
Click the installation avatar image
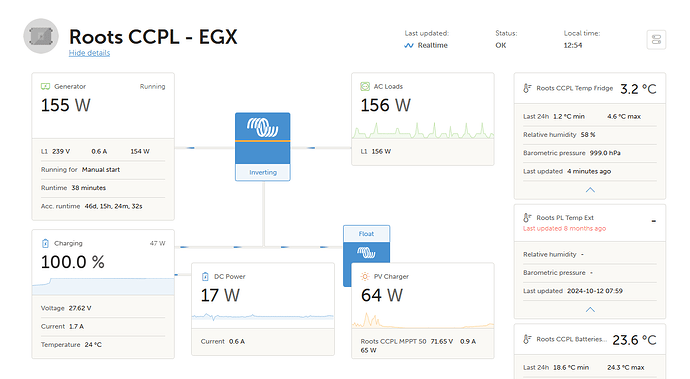41,36
